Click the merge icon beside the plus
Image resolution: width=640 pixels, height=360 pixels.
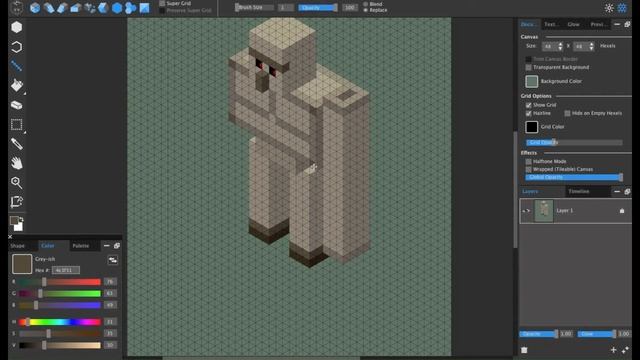625,350
